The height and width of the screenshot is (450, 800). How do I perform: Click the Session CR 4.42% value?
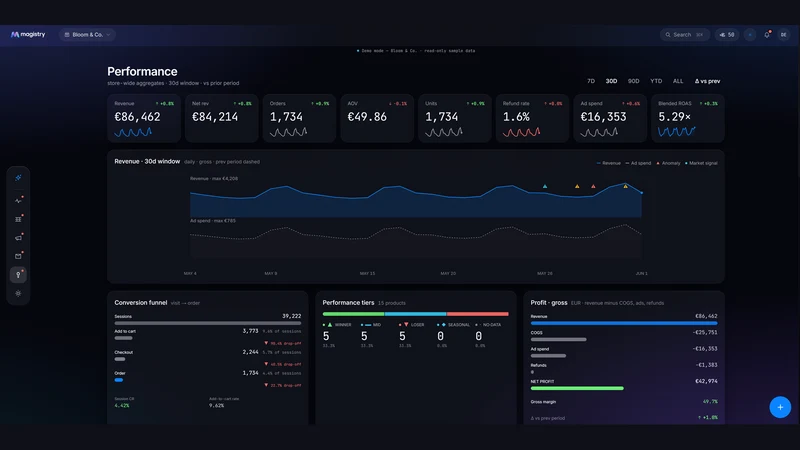(122, 406)
